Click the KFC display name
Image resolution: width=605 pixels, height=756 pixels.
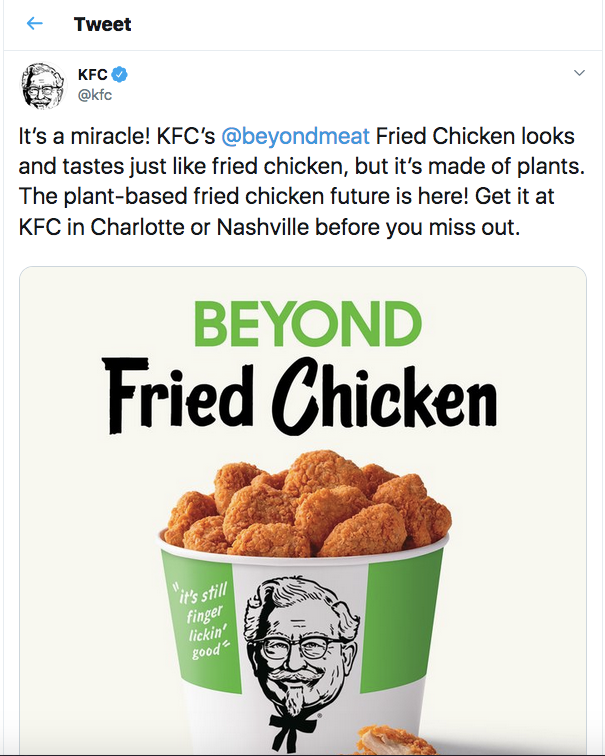(92, 75)
